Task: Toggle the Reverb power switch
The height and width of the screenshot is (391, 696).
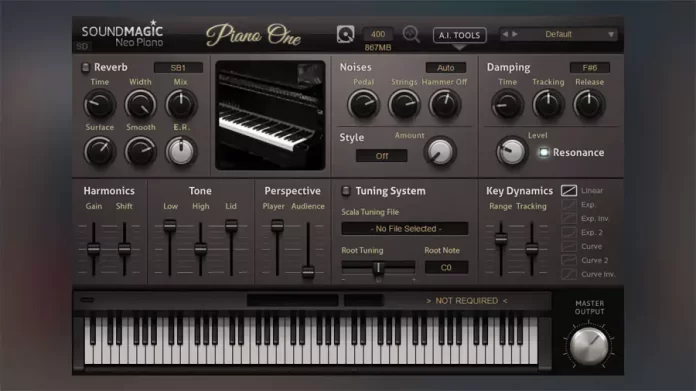Action: coord(85,67)
